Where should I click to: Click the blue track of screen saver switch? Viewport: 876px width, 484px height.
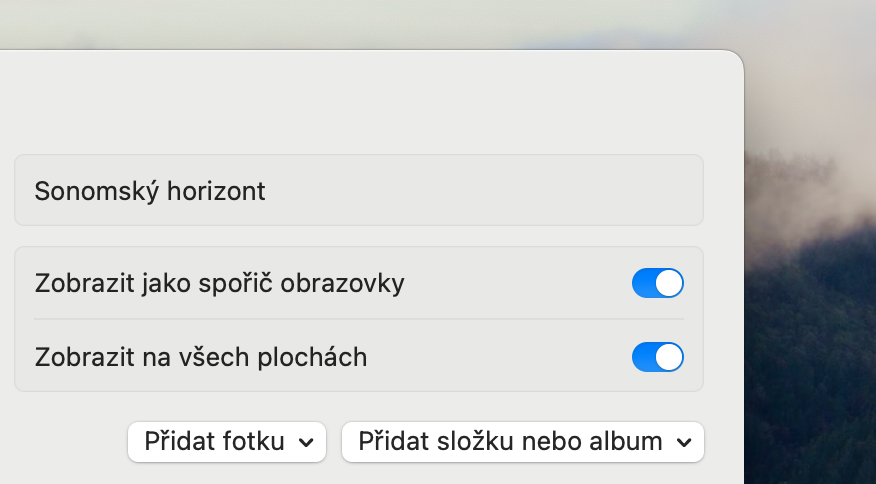[x=644, y=283]
